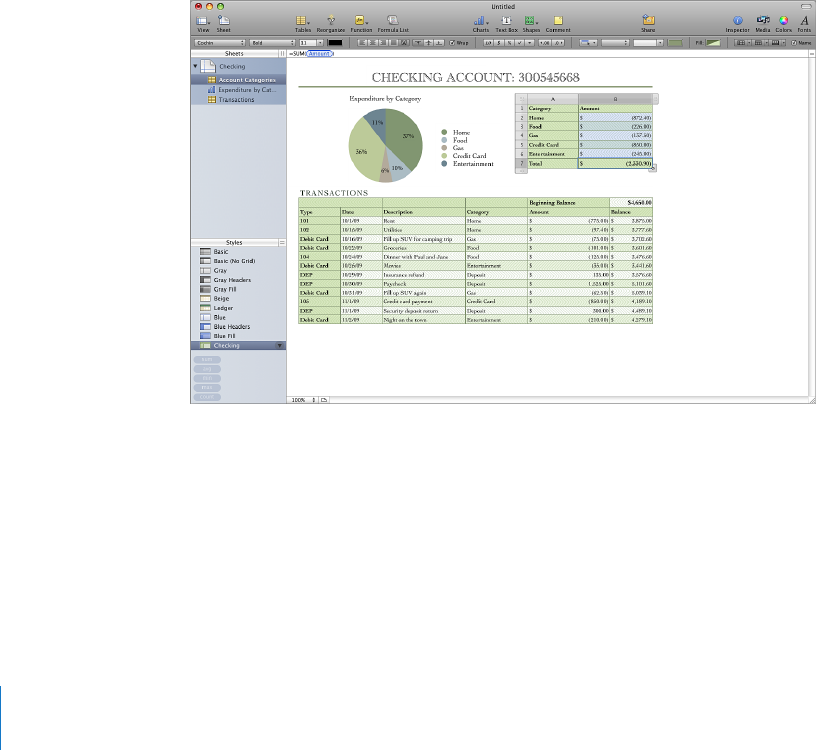Image resolution: width=816 pixels, height=750 pixels.
Task: Open the Fonts window
Action: (804, 23)
